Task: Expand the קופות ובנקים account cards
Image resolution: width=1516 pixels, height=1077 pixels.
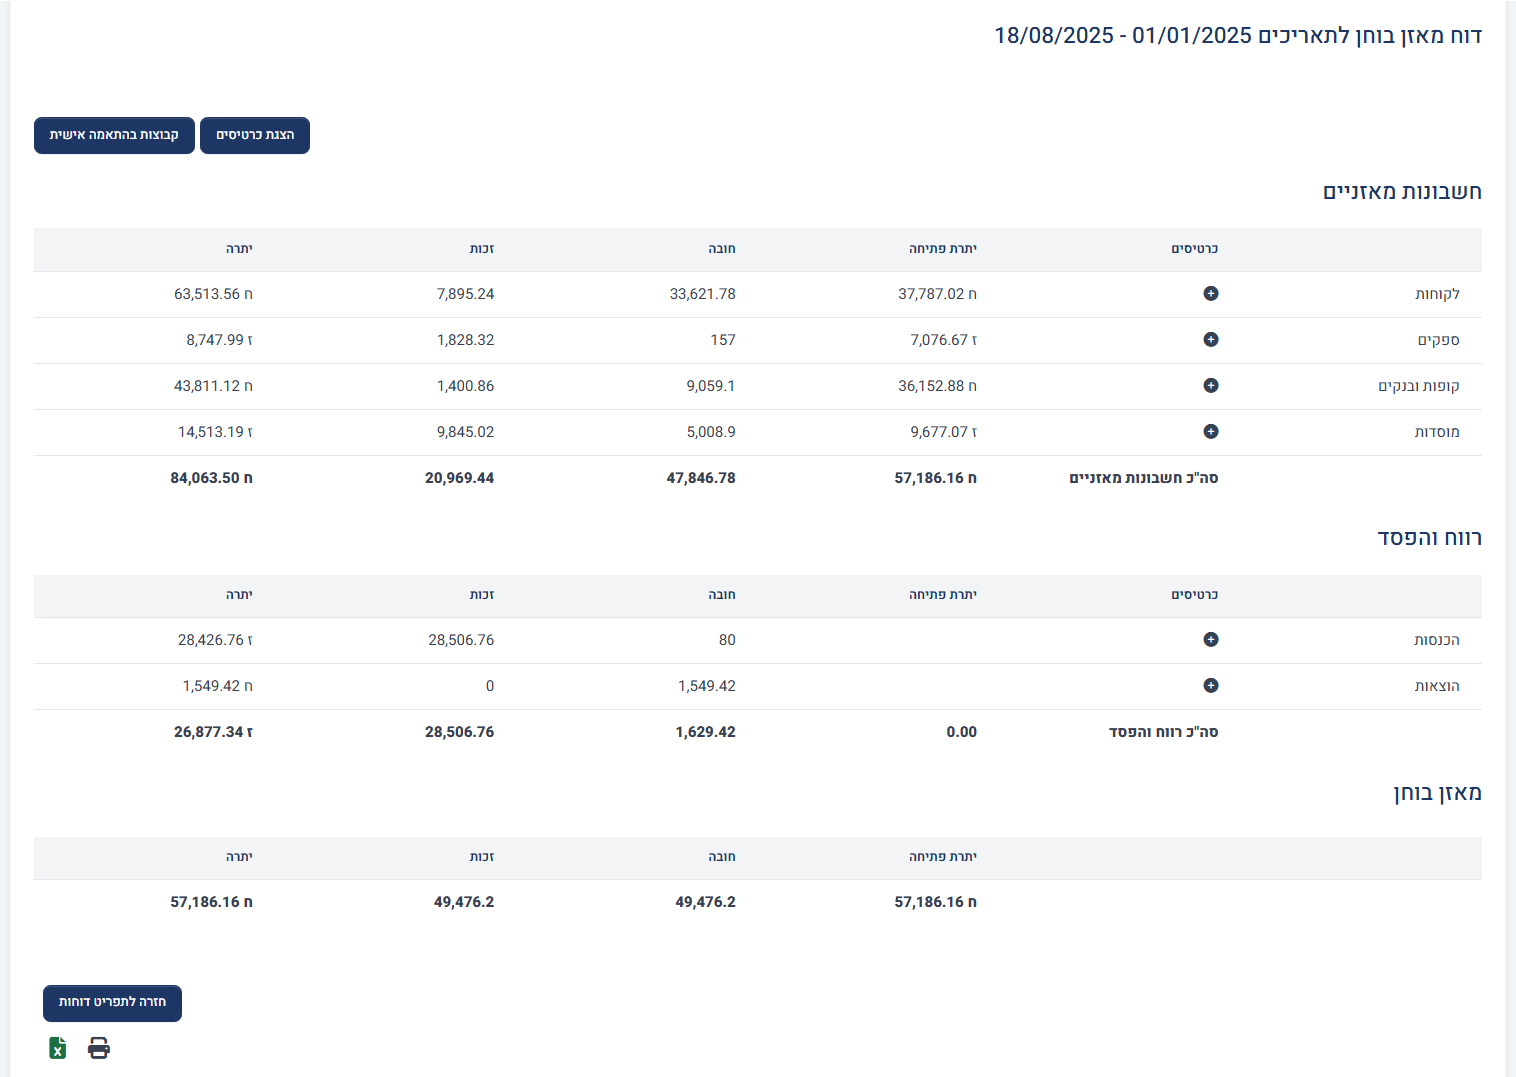Action: pos(1210,386)
